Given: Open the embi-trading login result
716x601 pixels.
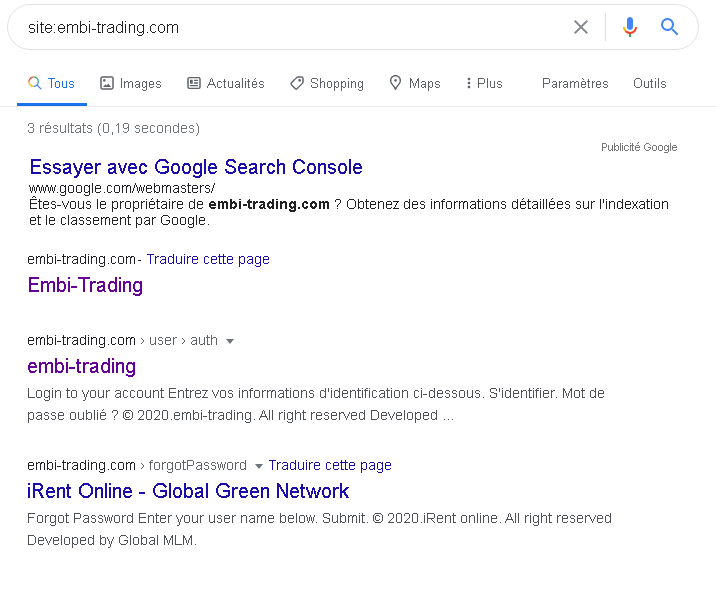Looking at the screenshot, I should click(x=82, y=366).
